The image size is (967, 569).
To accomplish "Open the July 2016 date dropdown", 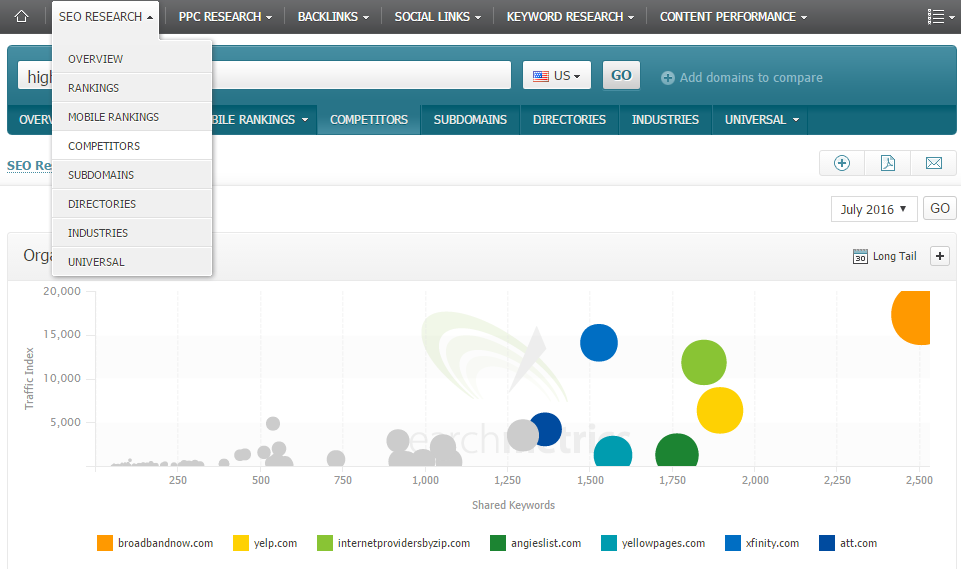I will 874,209.
